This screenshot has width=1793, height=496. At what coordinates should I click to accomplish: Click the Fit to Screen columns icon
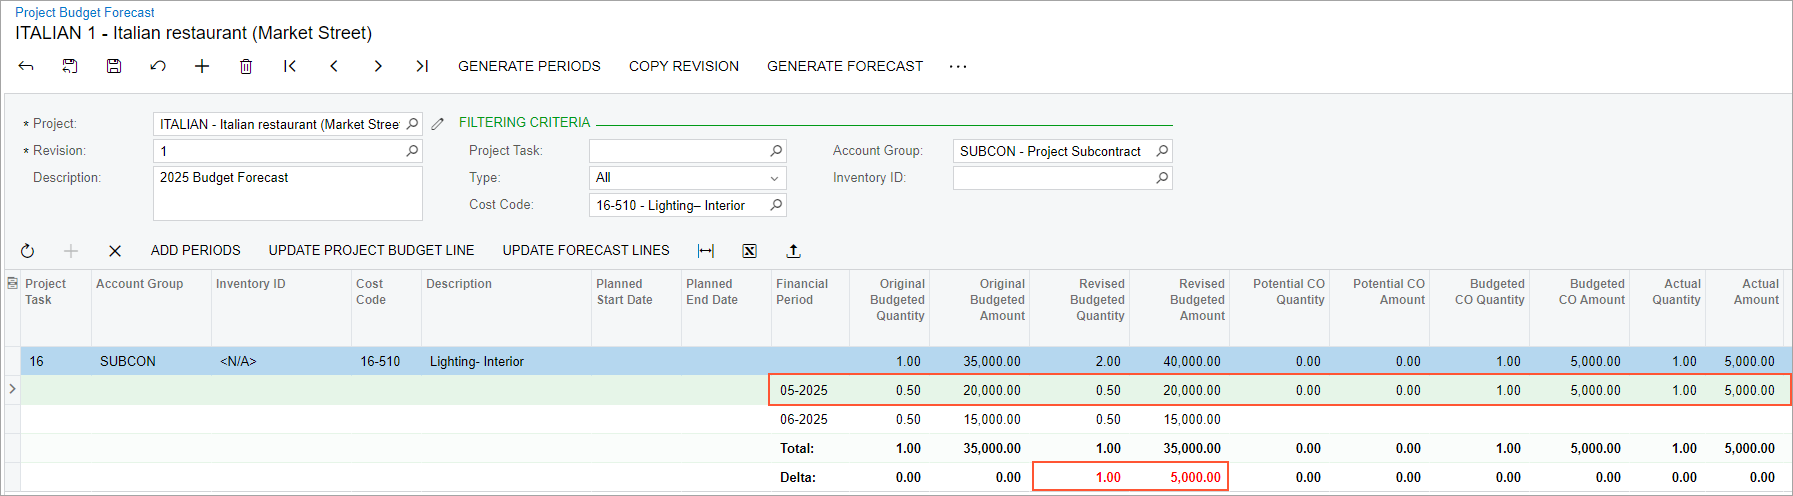click(706, 251)
